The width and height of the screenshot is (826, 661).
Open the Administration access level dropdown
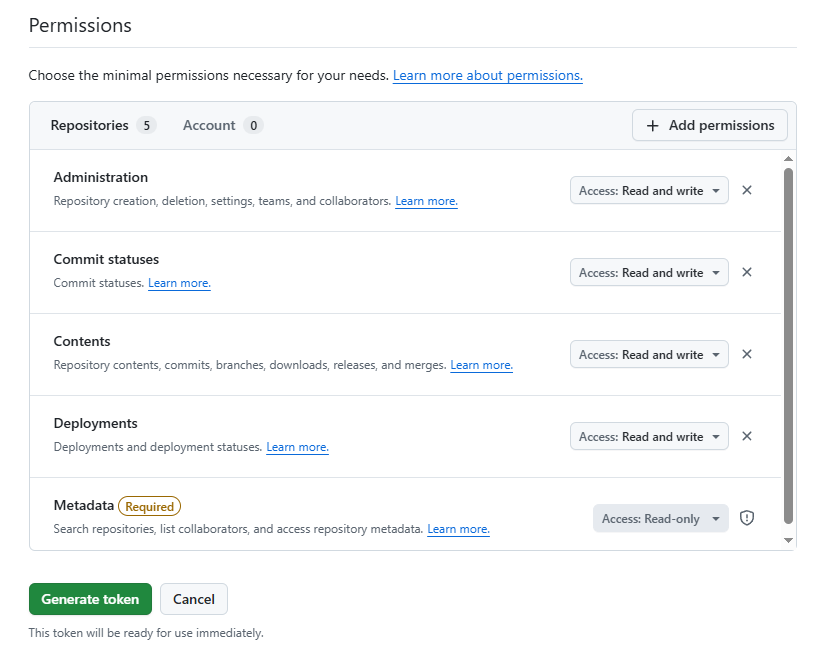click(649, 190)
